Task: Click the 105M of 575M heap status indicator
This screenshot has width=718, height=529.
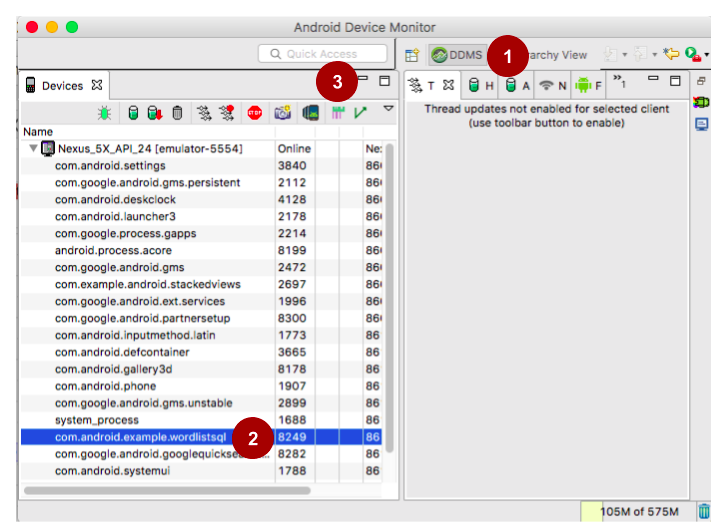Action: coord(637,511)
